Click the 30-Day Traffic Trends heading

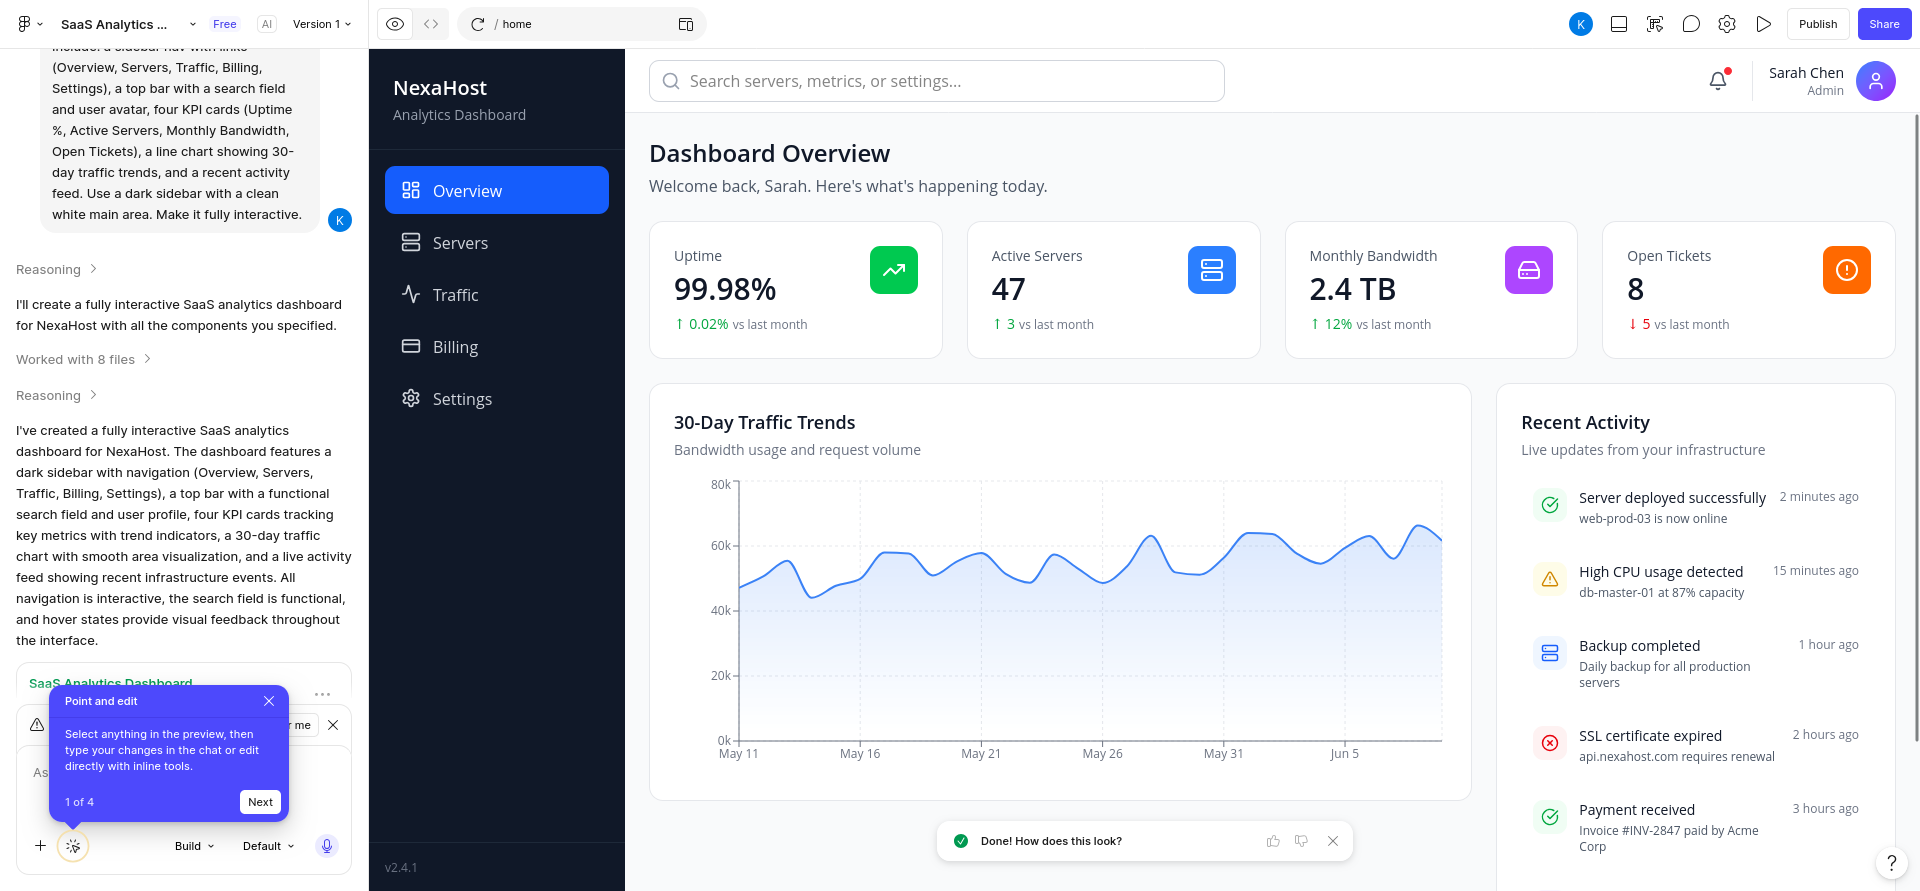click(765, 423)
